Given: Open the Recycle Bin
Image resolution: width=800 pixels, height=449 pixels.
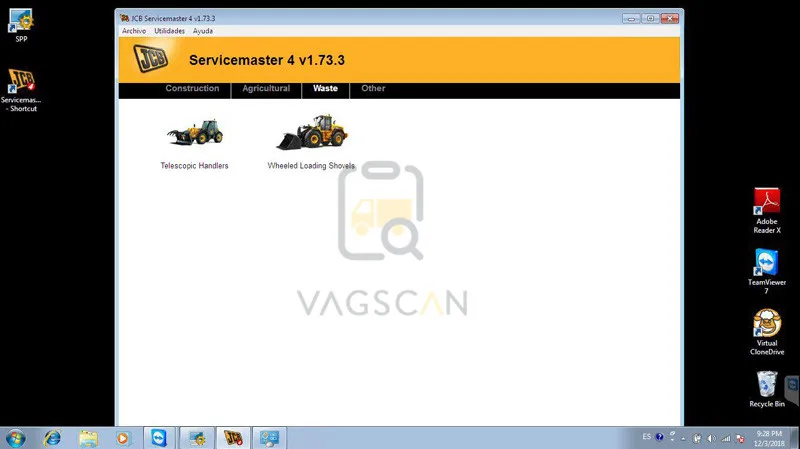Looking at the screenshot, I should tap(767, 389).
